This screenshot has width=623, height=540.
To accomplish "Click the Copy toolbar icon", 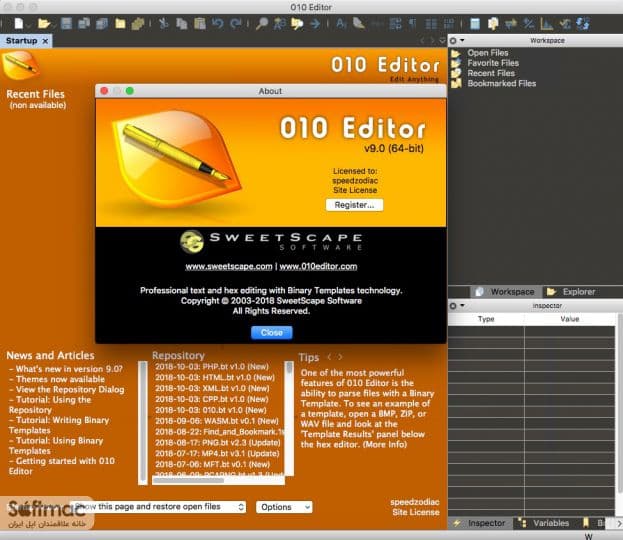I will pos(182,23).
